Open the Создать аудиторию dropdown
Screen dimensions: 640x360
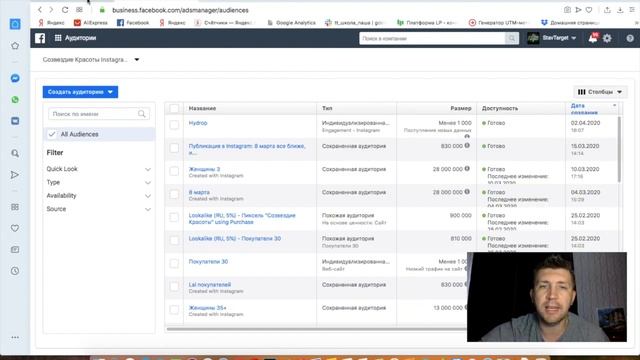(80, 92)
